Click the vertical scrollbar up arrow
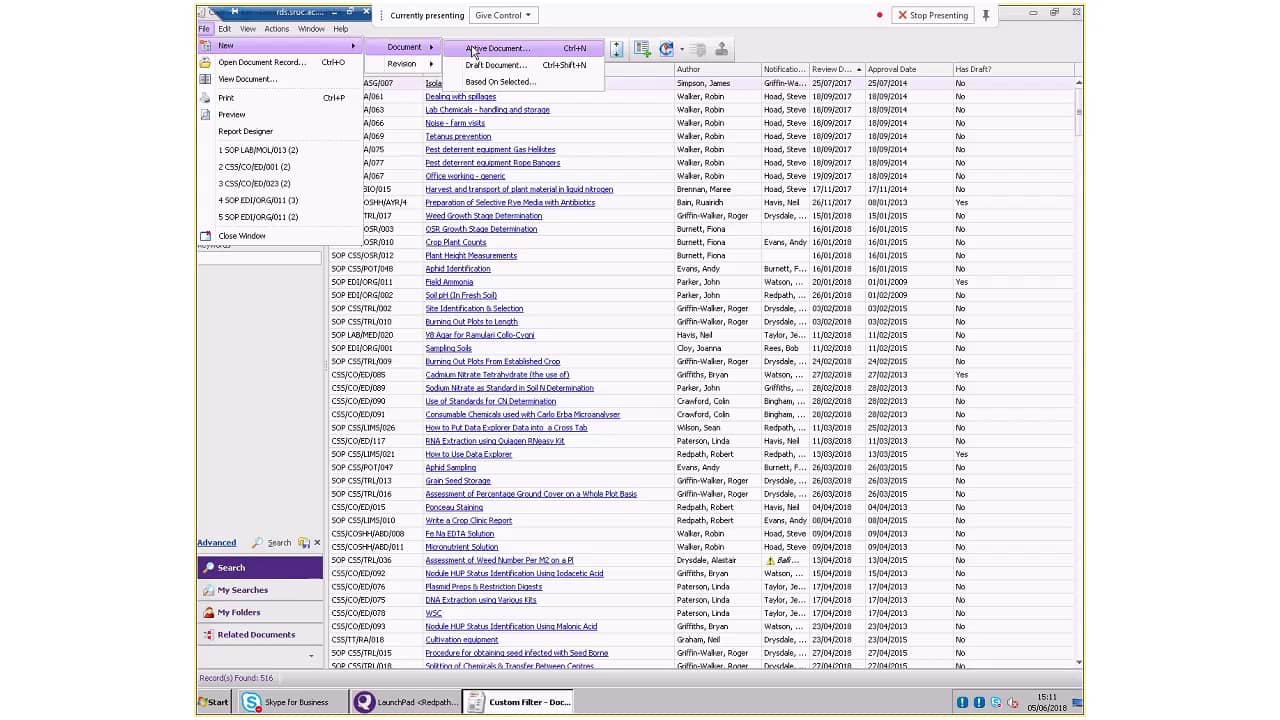1280x720 pixels. coord(1079,82)
